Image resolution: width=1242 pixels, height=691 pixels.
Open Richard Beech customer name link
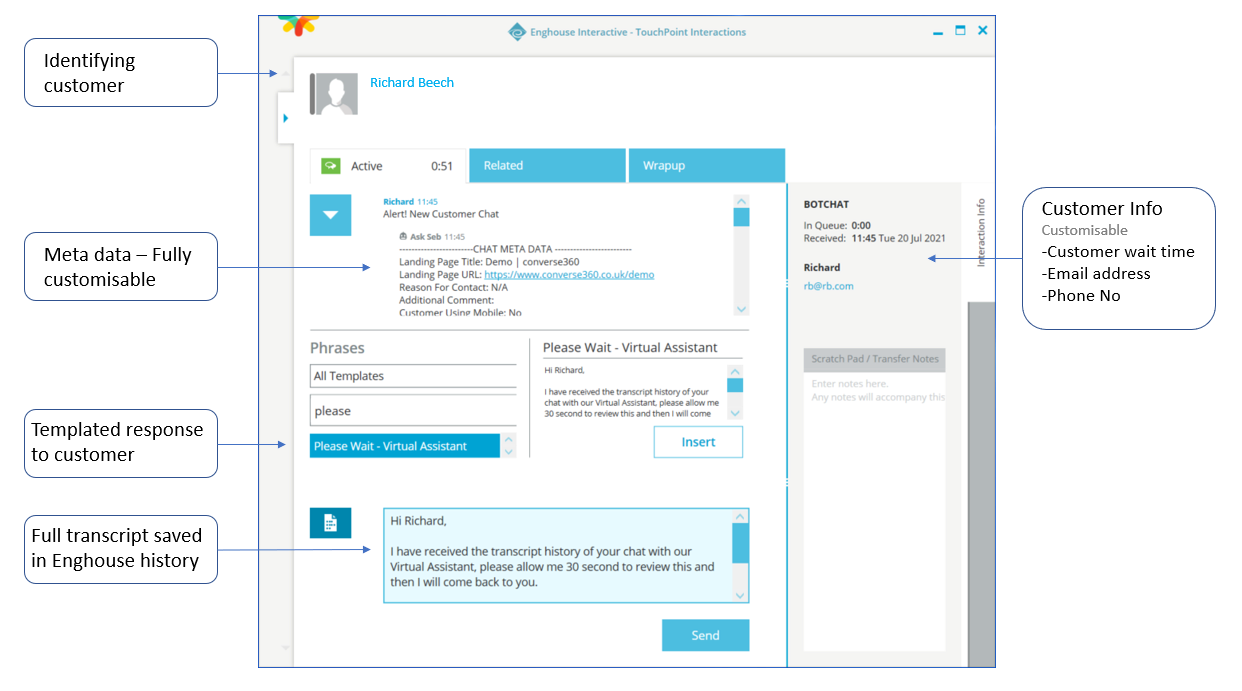click(x=412, y=83)
